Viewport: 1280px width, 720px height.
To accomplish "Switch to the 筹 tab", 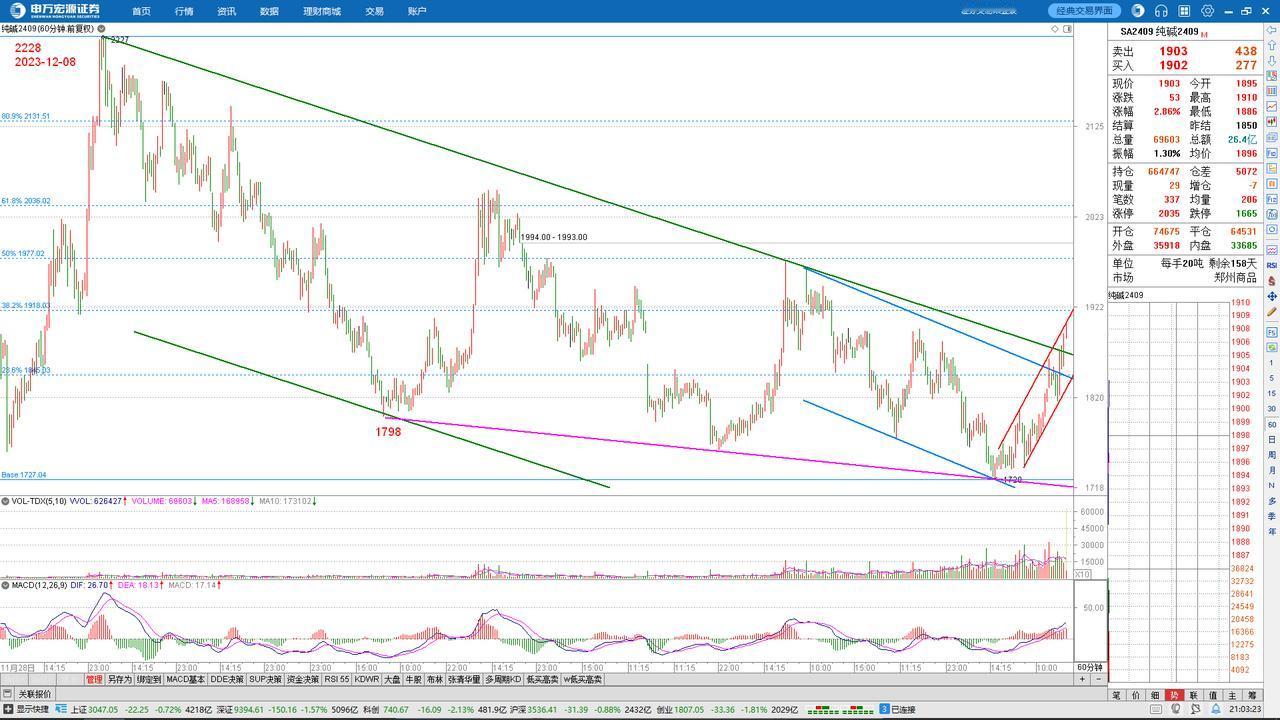I will pos(1252,695).
